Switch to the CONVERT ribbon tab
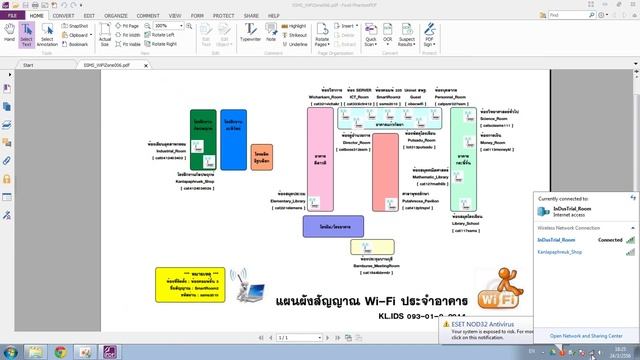This screenshot has width=640, height=360. click(x=63, y=16)
